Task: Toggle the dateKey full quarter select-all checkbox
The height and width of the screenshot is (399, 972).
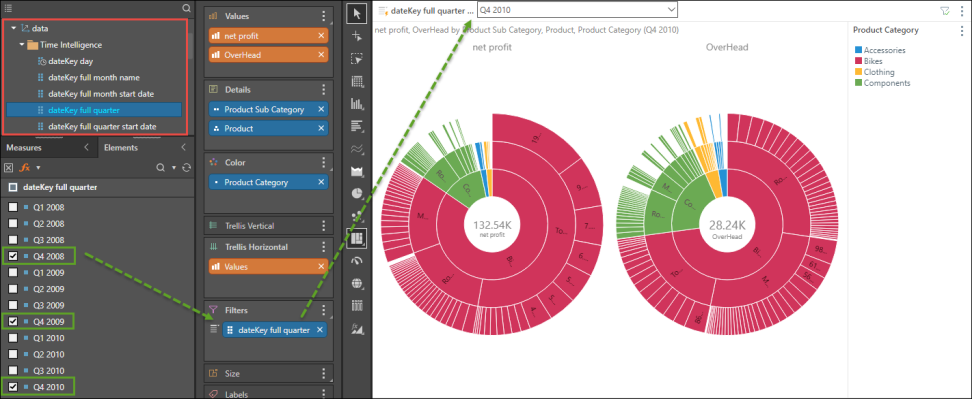Action: 12,187
